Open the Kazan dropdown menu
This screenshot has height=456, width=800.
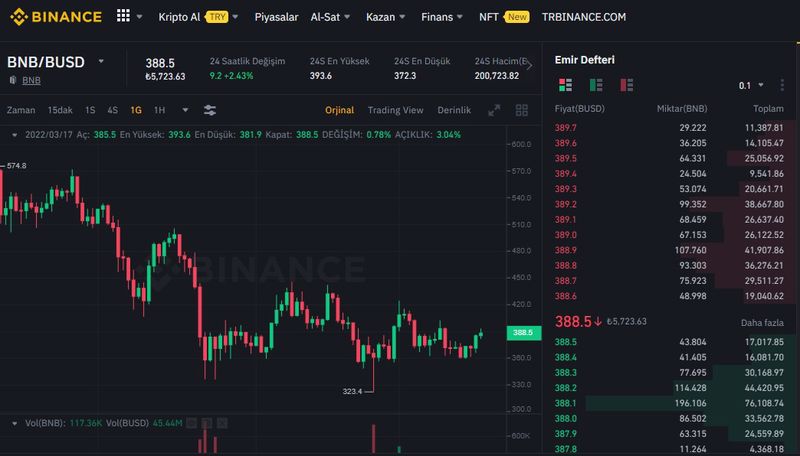(386, 17)
